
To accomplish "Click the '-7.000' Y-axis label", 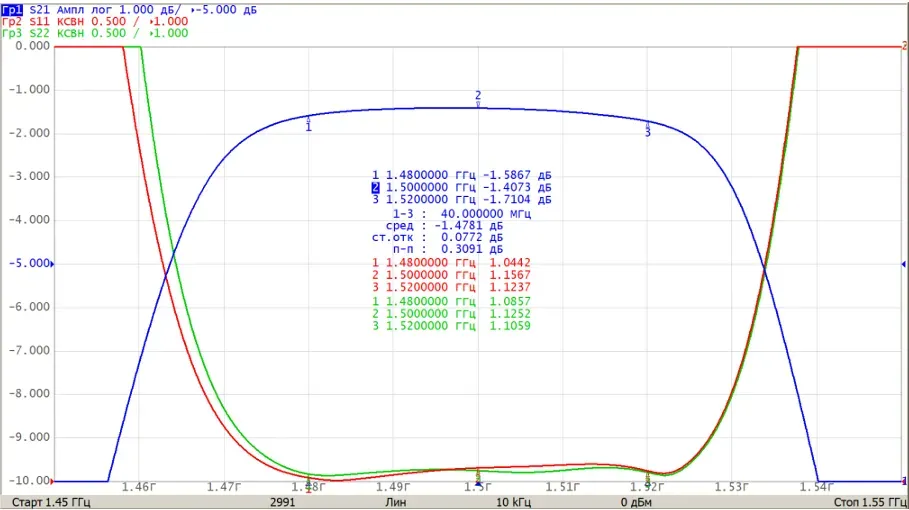I will click(29, 350).
